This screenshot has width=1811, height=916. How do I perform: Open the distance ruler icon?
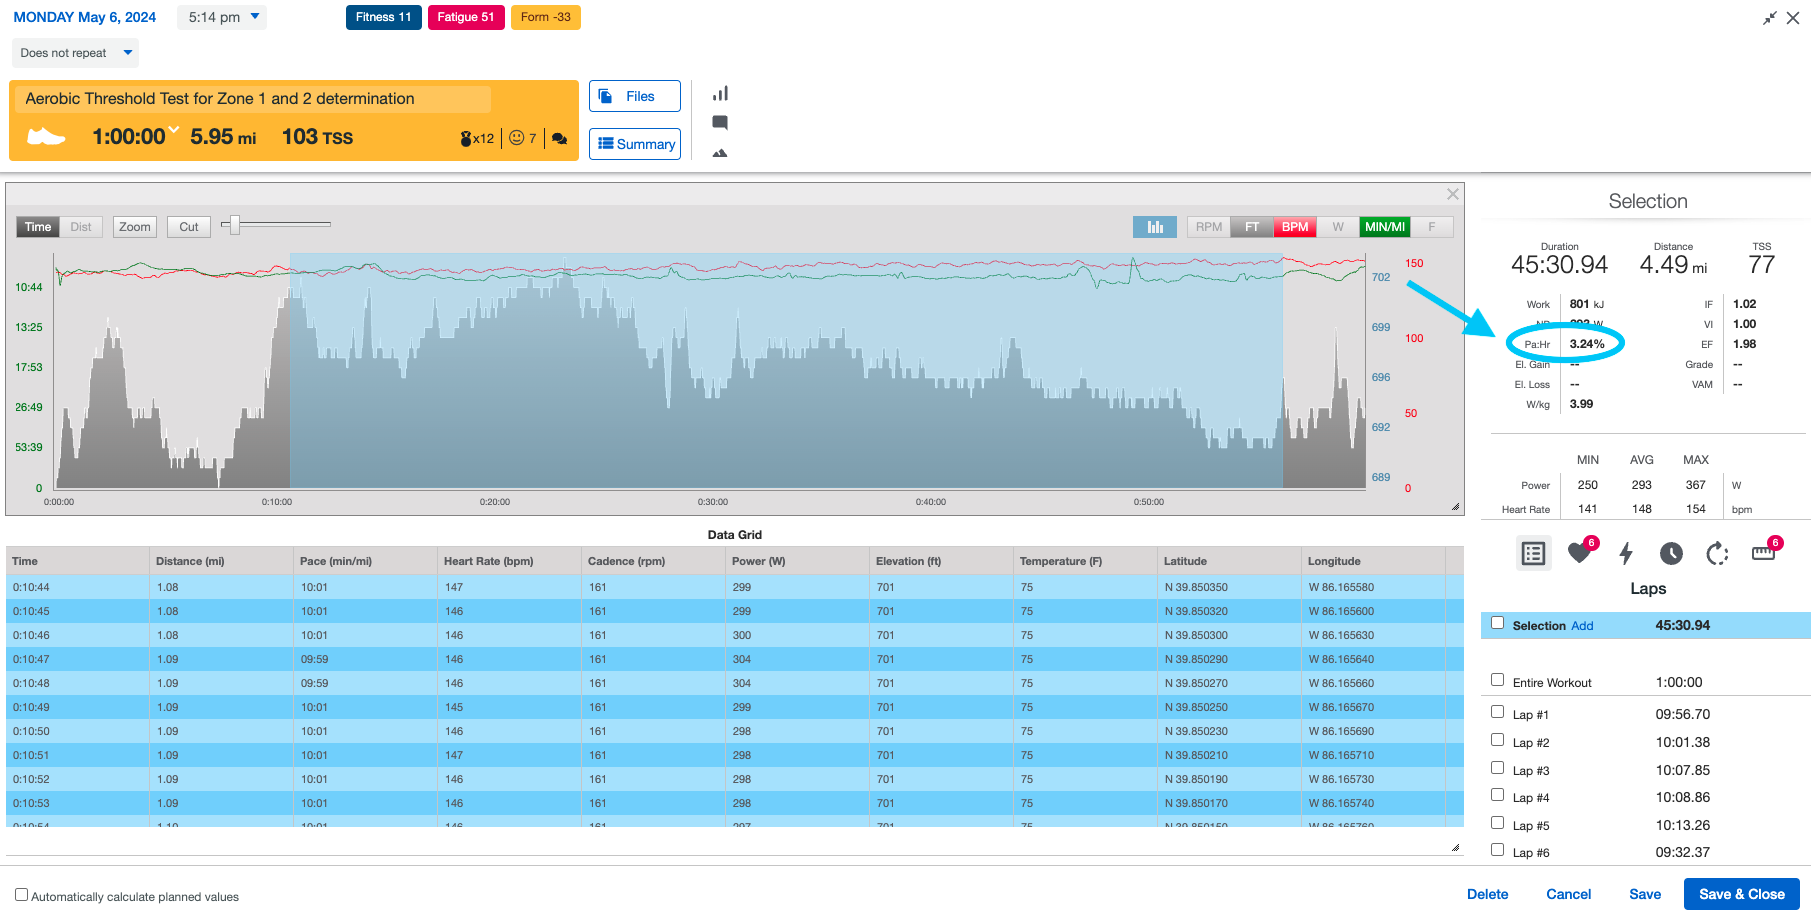[1763, 553]
